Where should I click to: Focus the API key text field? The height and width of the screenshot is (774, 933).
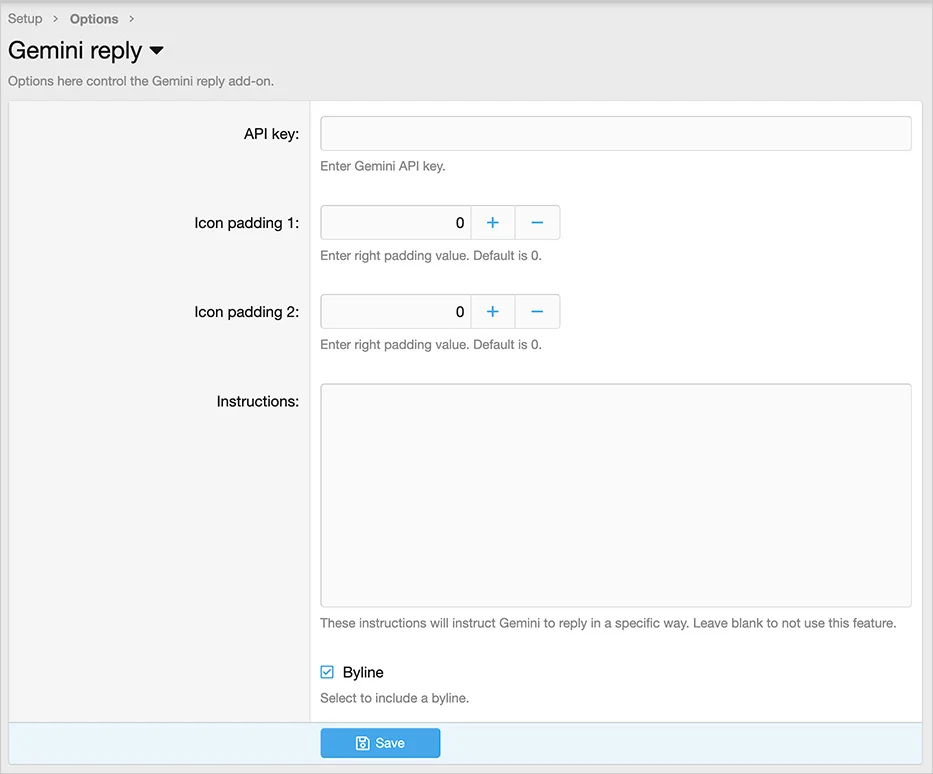pos(615,134)
